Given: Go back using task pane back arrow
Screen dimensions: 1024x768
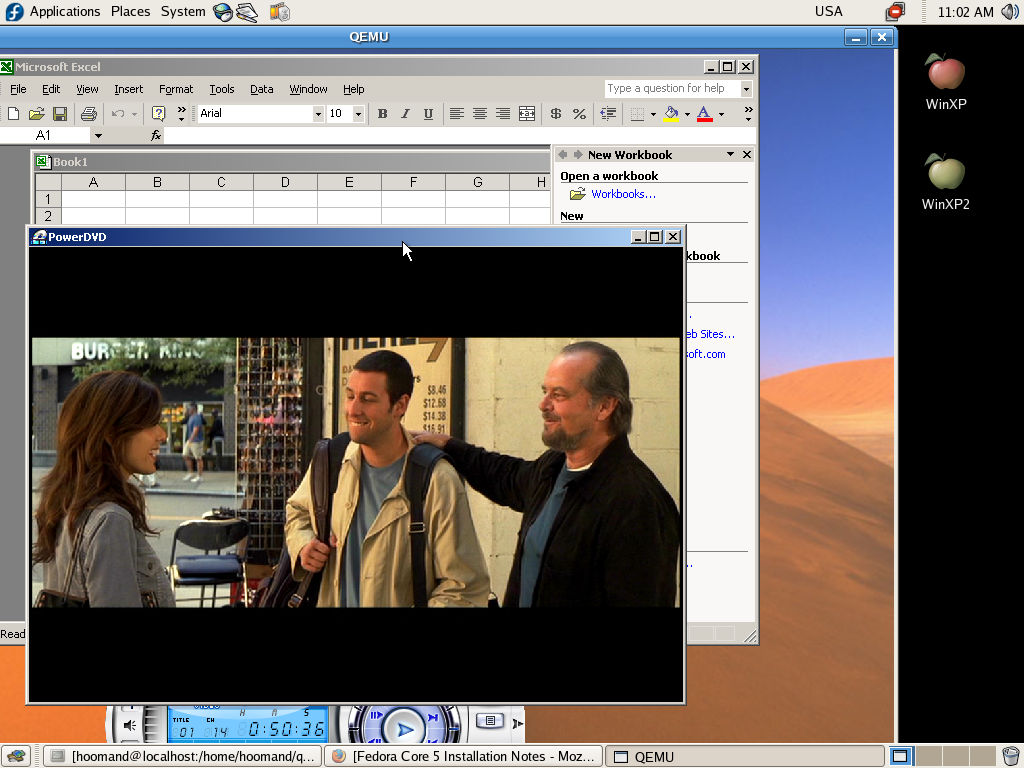Looking at the screenshot, I should [562, 154].
